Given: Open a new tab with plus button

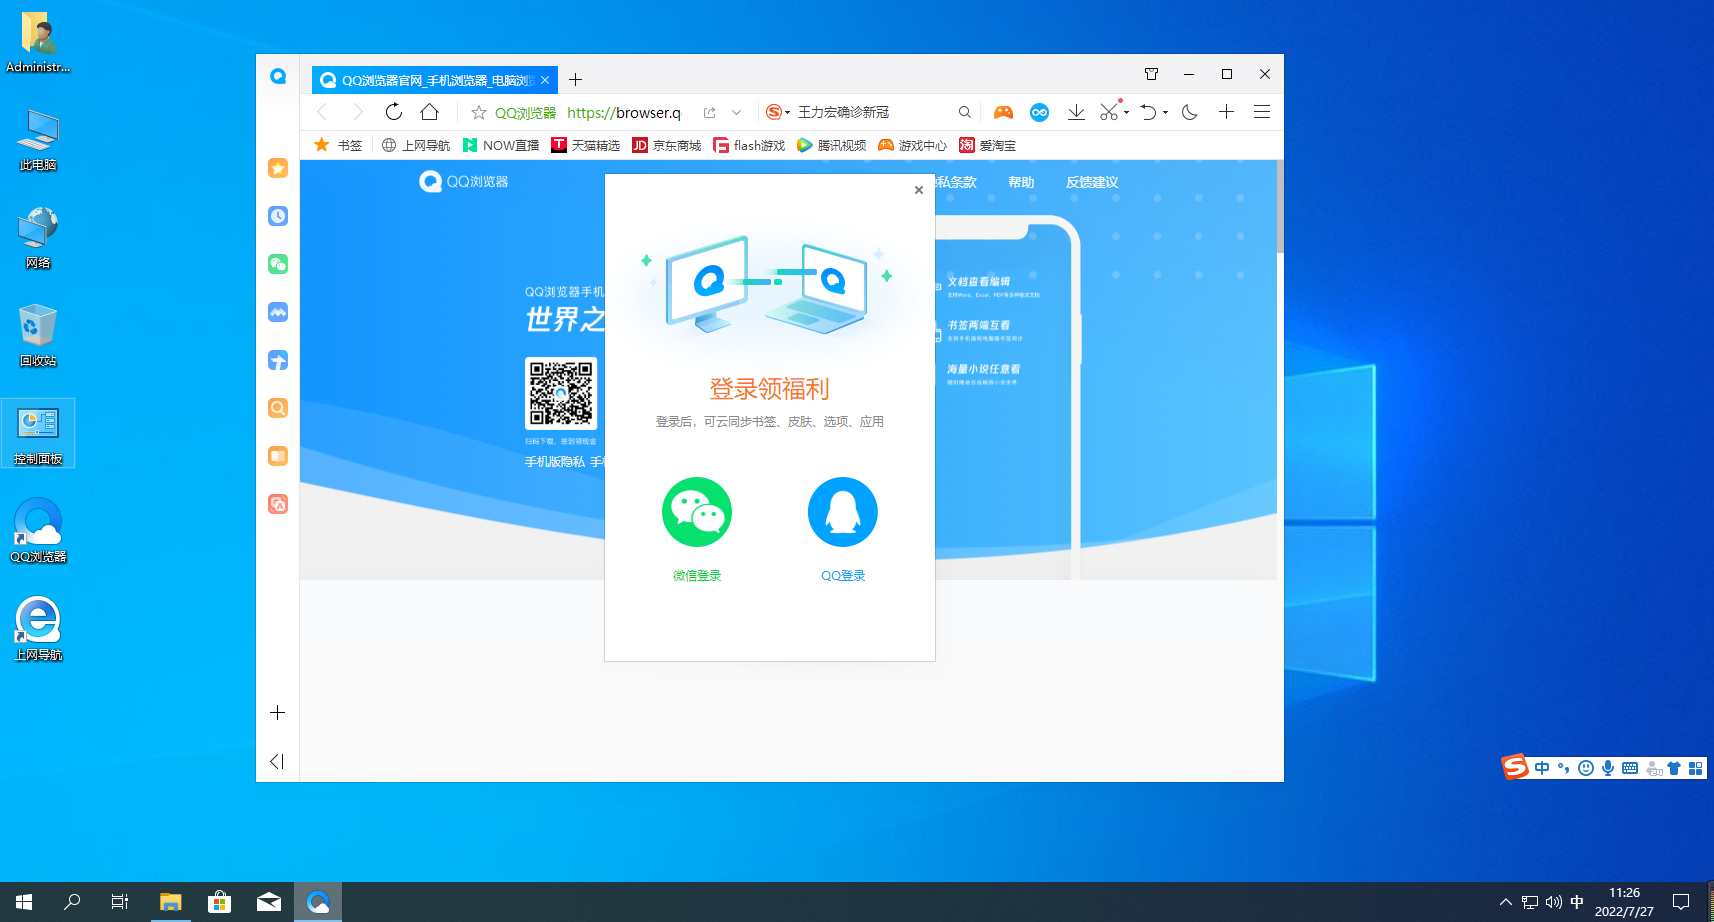Looking at the screenshot, I should coord(576,80).
